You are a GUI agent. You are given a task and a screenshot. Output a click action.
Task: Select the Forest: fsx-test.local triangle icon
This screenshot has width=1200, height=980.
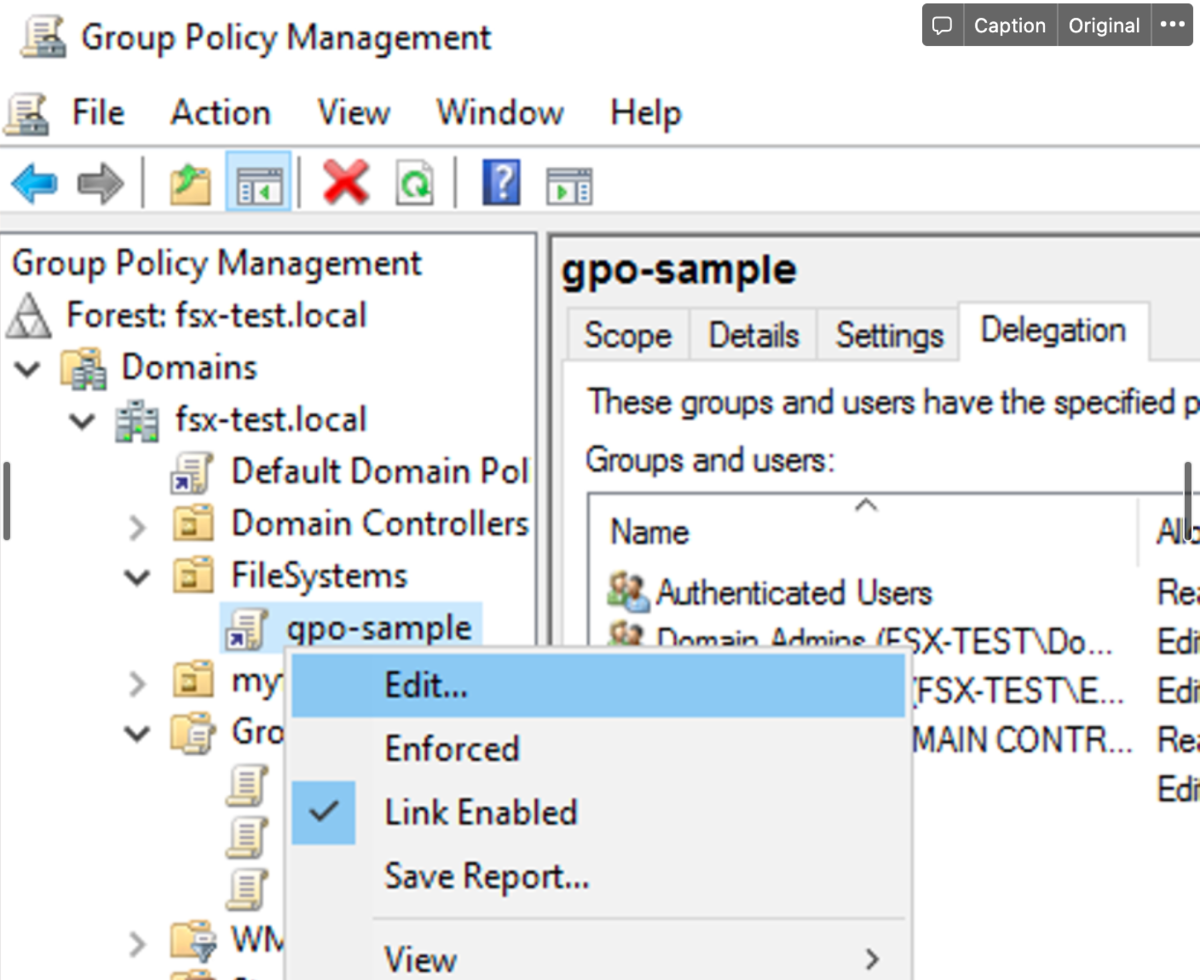pos(30,316)
